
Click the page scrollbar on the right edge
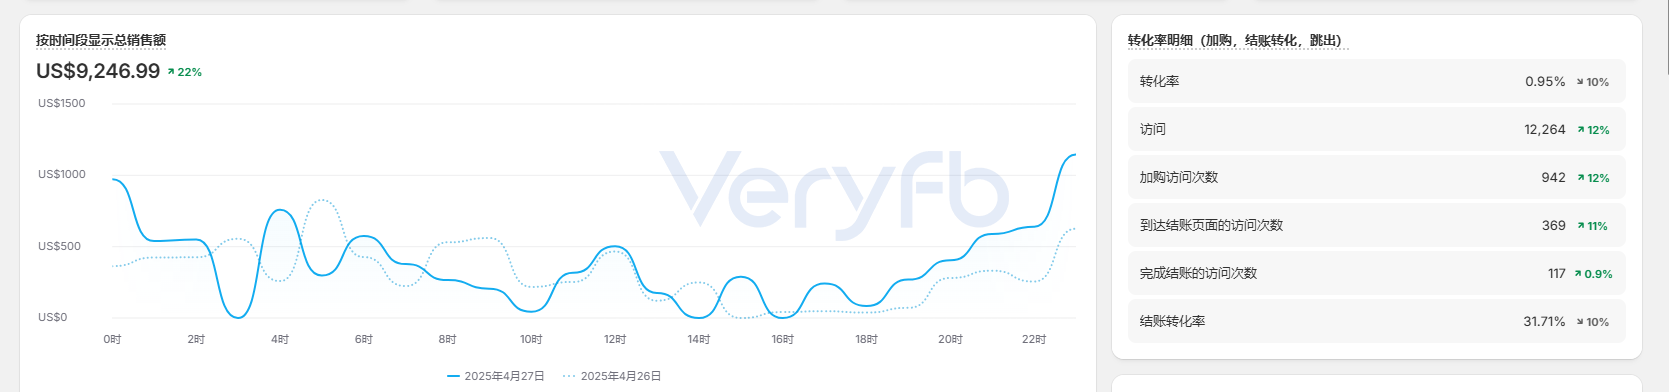coord(1665,37)
